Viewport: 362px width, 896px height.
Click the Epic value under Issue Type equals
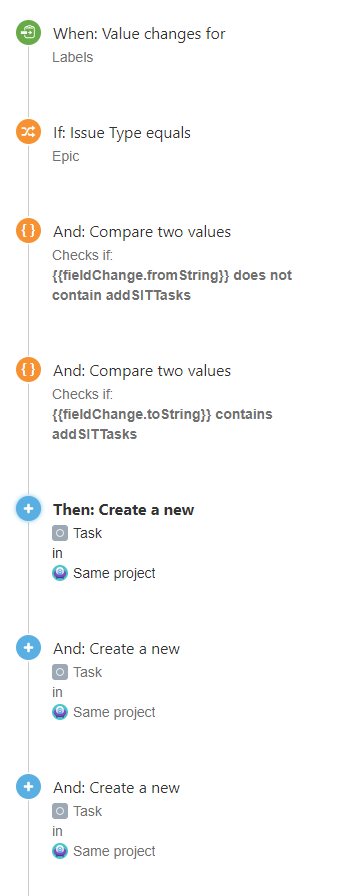(x=66, y=157)
